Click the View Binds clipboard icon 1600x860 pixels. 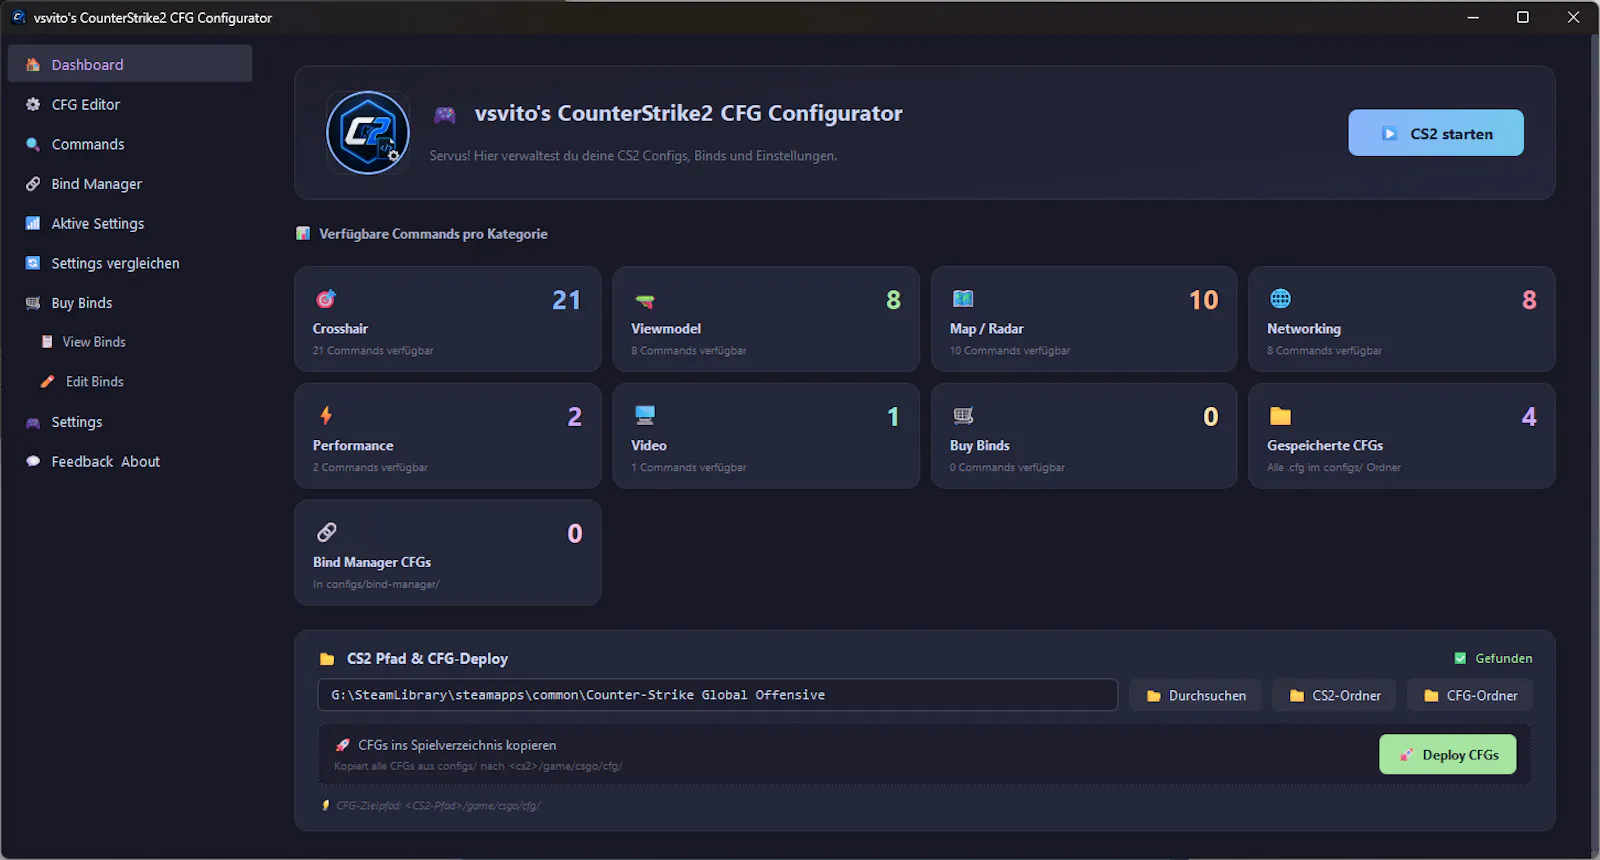(47, 342)
